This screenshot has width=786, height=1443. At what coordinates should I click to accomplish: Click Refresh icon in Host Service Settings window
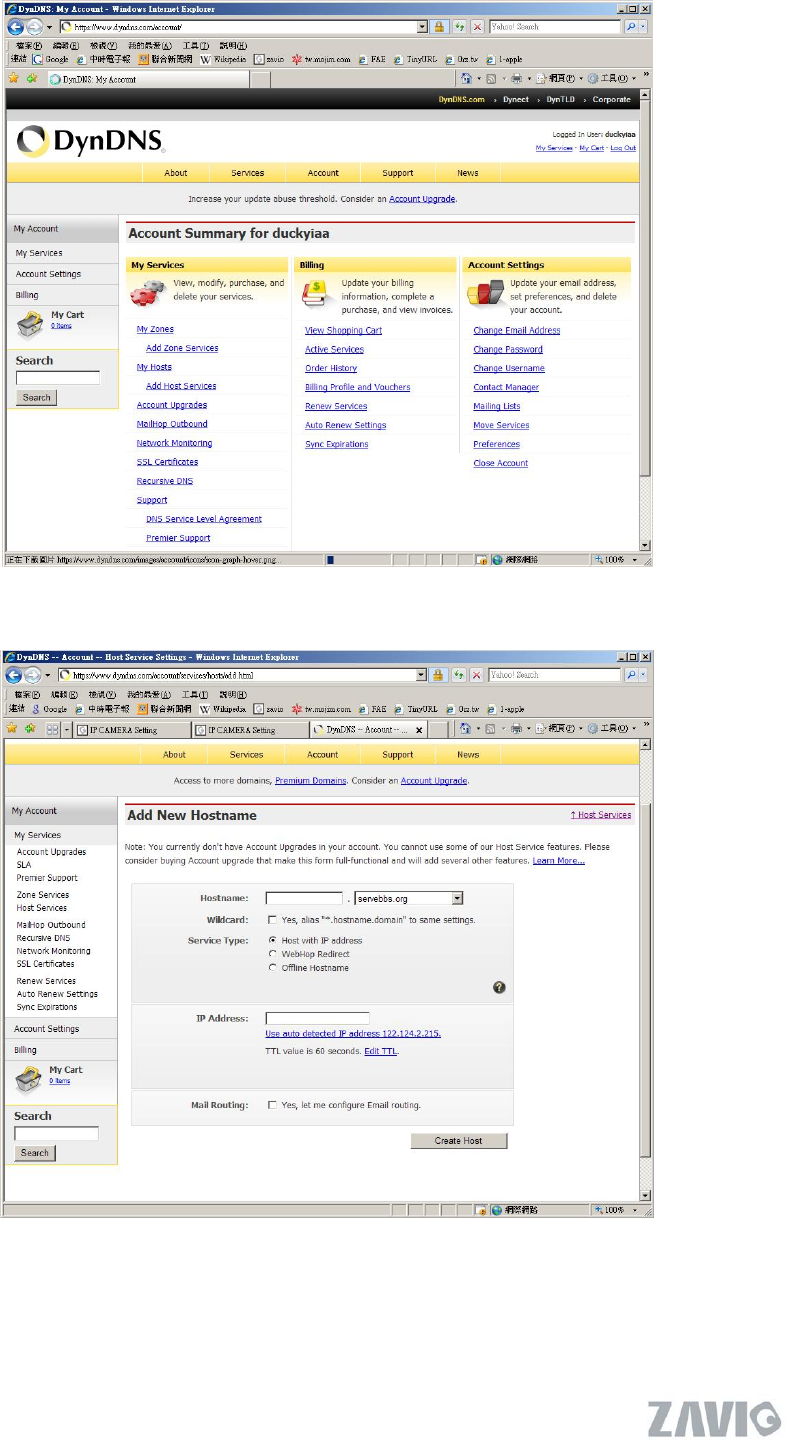tap(461, 675)
